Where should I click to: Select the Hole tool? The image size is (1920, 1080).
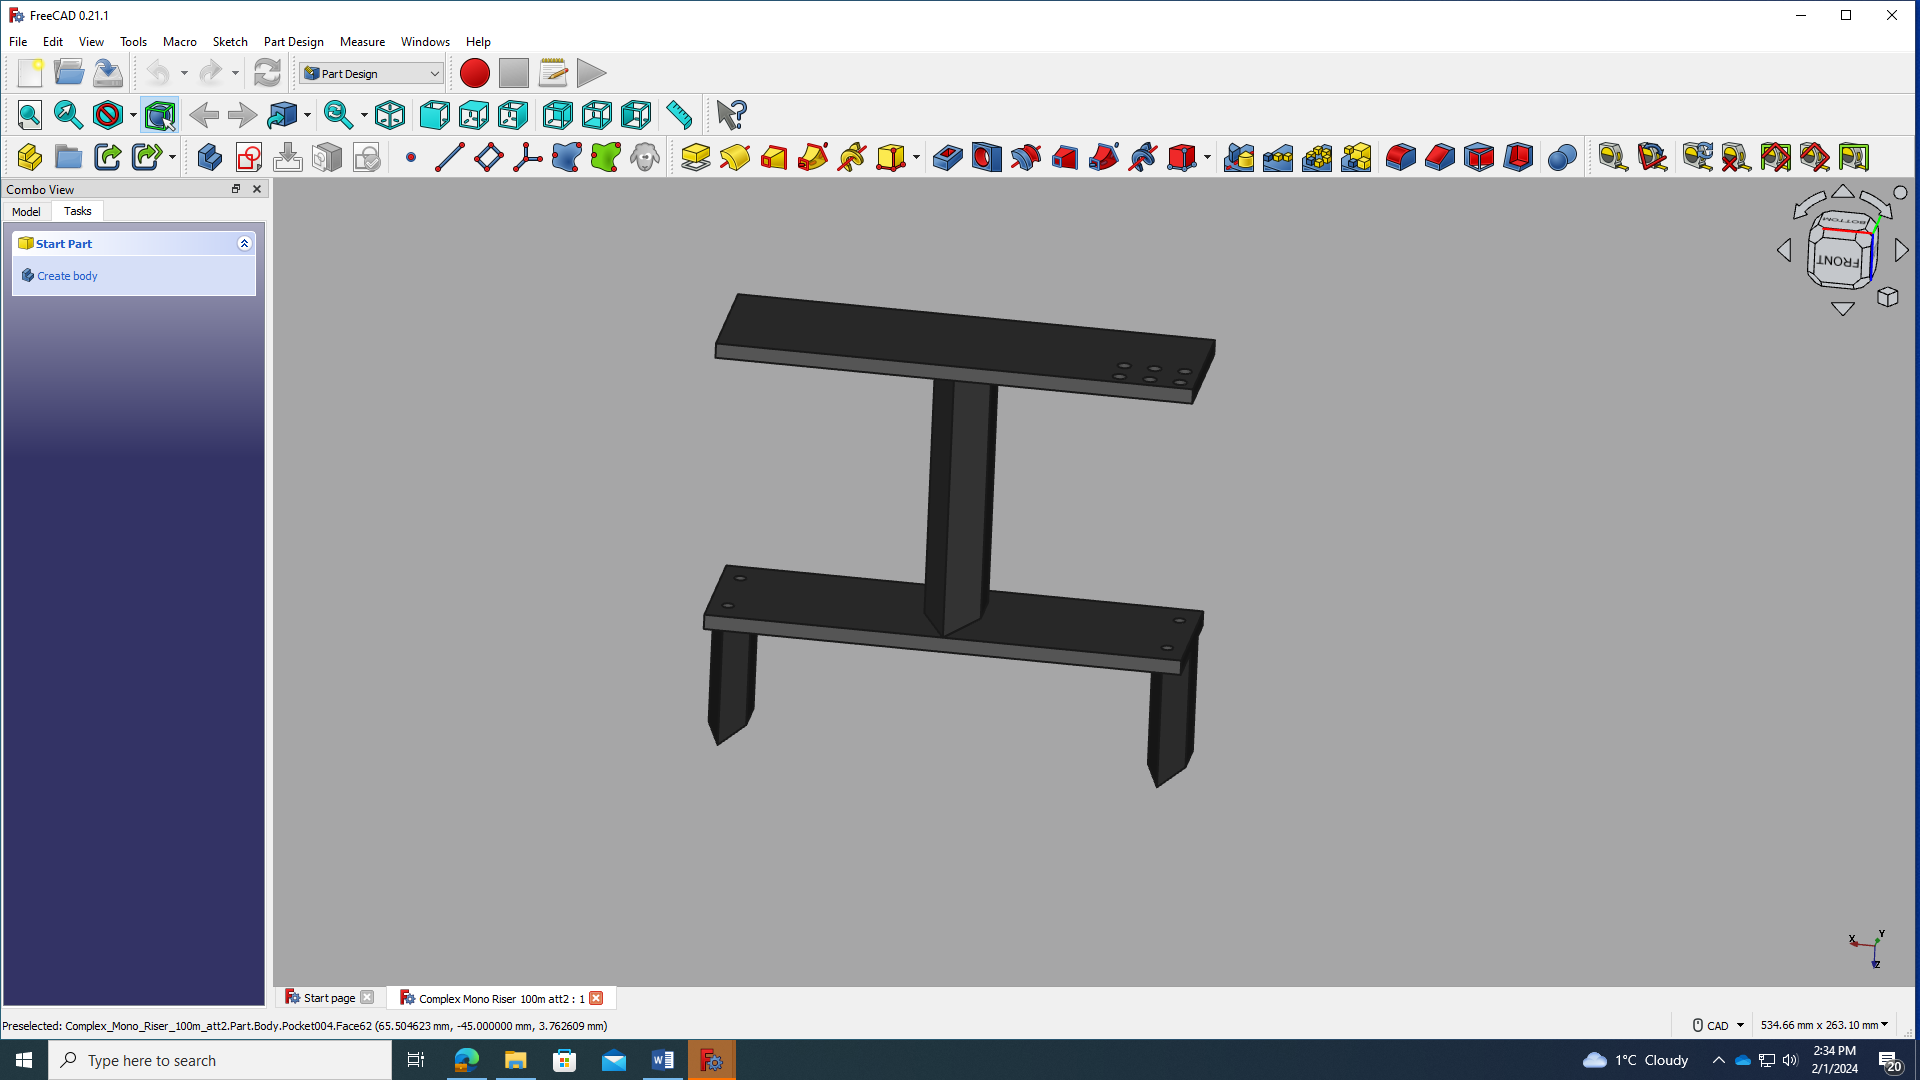tap(987, 157)
